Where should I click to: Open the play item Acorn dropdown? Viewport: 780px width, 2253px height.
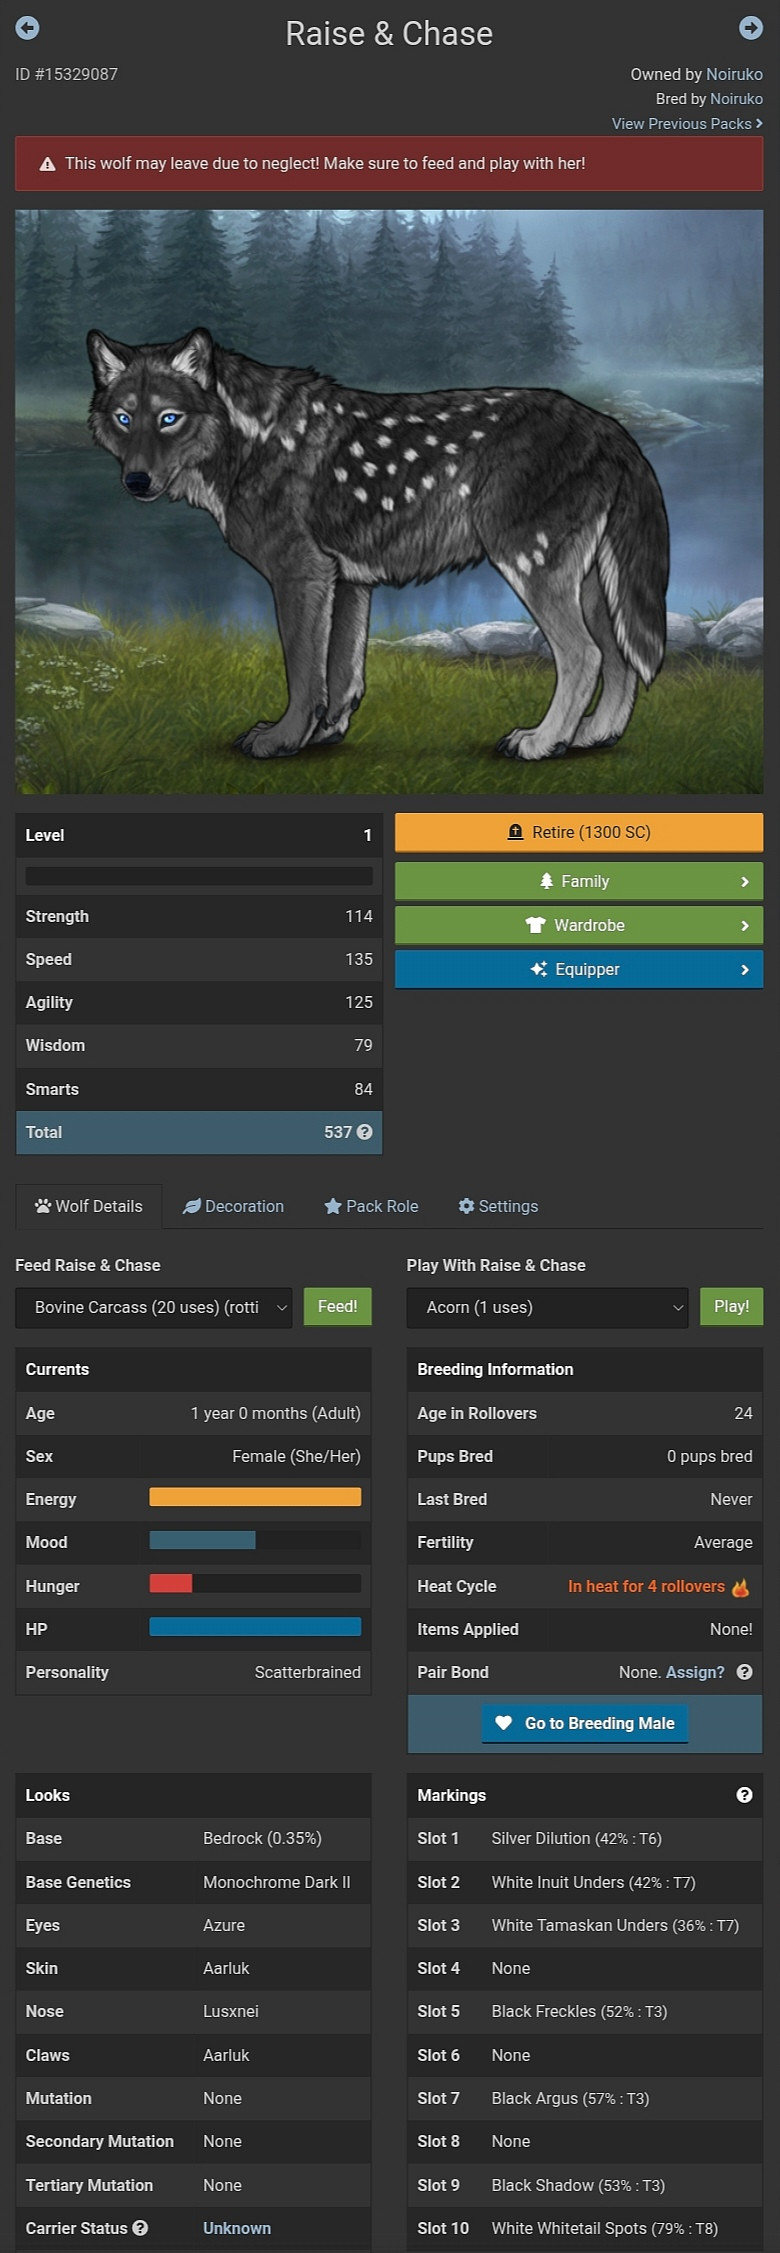click(x=547, y=1307)
